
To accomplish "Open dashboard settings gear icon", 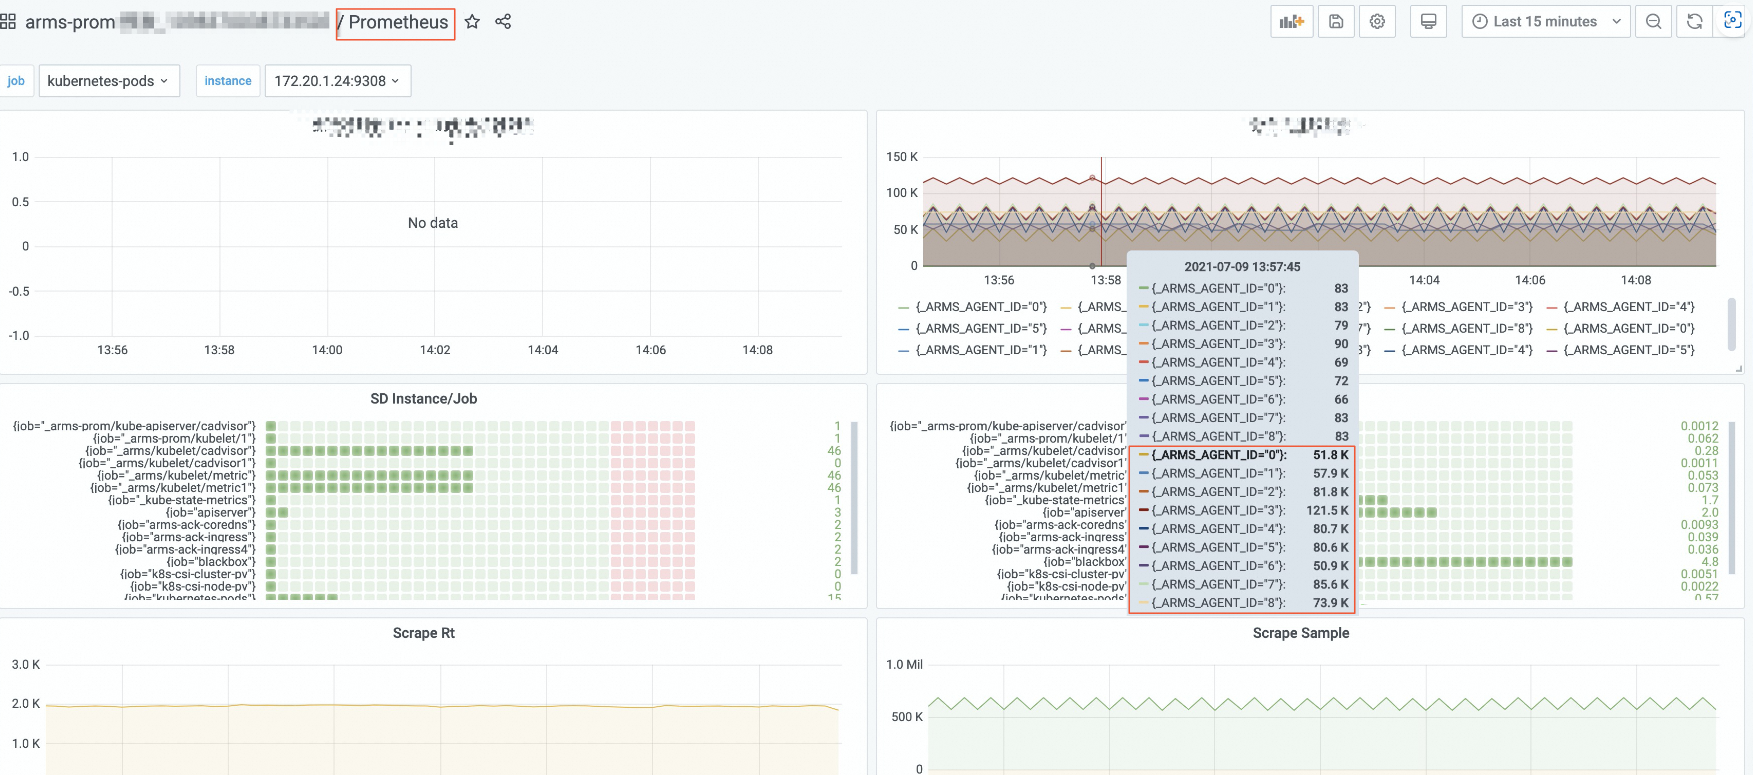I will click(x=1377, y=22).
